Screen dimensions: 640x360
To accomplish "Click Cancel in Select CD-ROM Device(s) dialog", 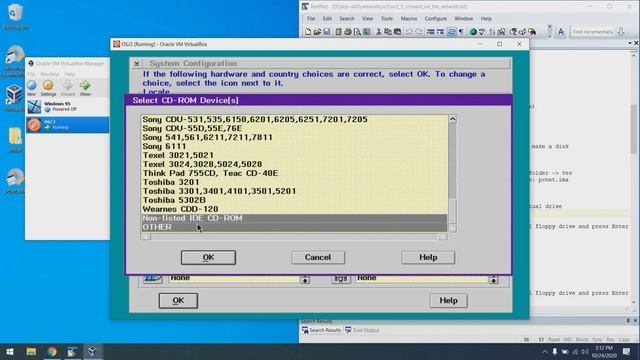I will coord(318,258).
